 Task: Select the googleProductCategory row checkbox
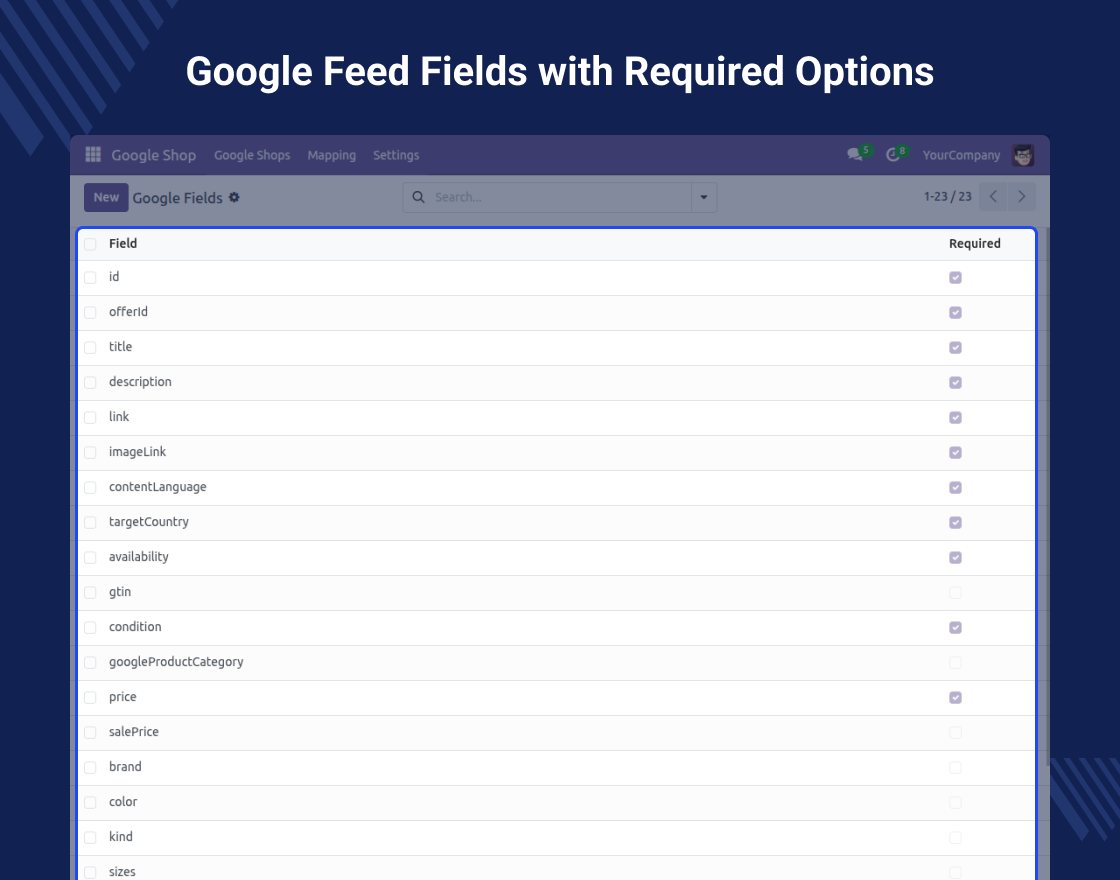pyautogui.click(x=90, y=663)
